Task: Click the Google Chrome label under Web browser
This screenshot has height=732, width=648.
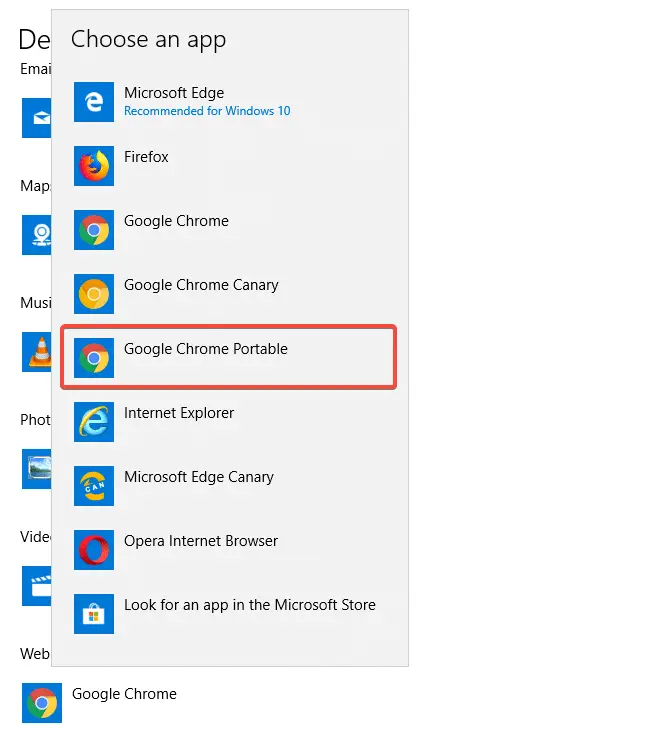Action: (124, 694)
